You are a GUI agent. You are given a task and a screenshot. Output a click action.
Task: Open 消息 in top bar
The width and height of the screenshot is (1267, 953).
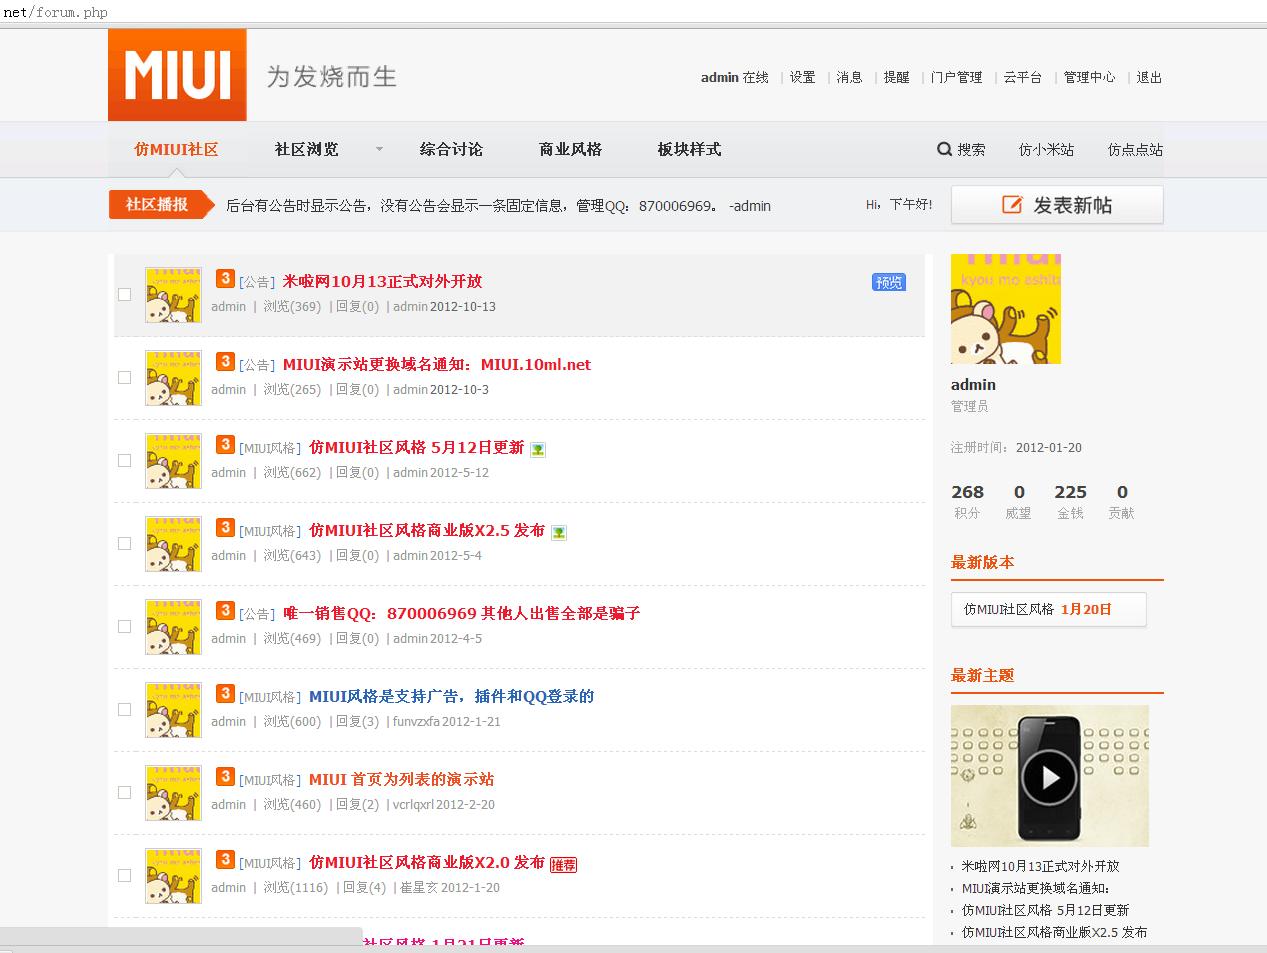pyautogui.click(x=849, y=77)
